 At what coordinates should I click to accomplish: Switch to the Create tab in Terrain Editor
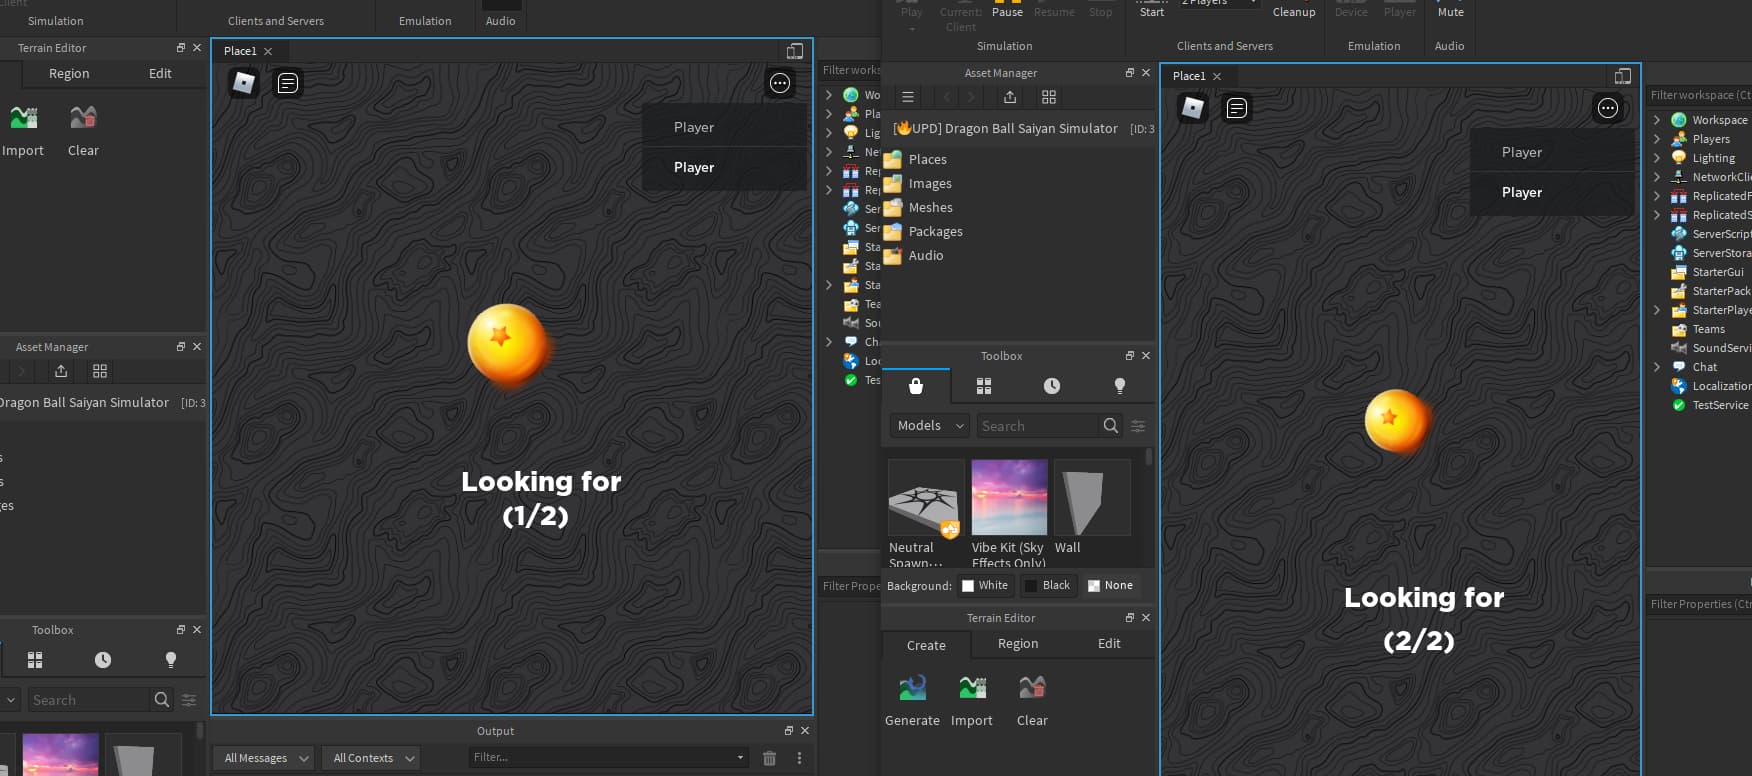(x=926, y=646)
